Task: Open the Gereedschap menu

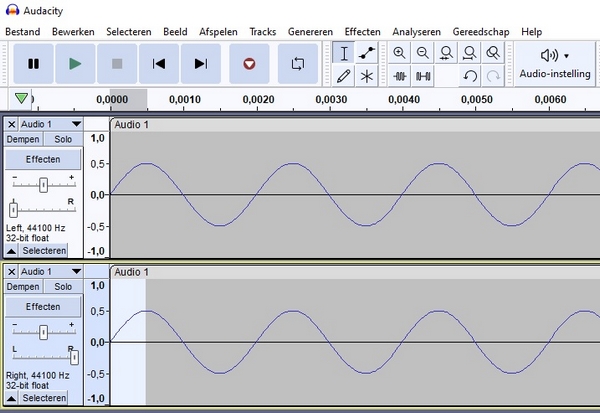Action: [481, 32]
